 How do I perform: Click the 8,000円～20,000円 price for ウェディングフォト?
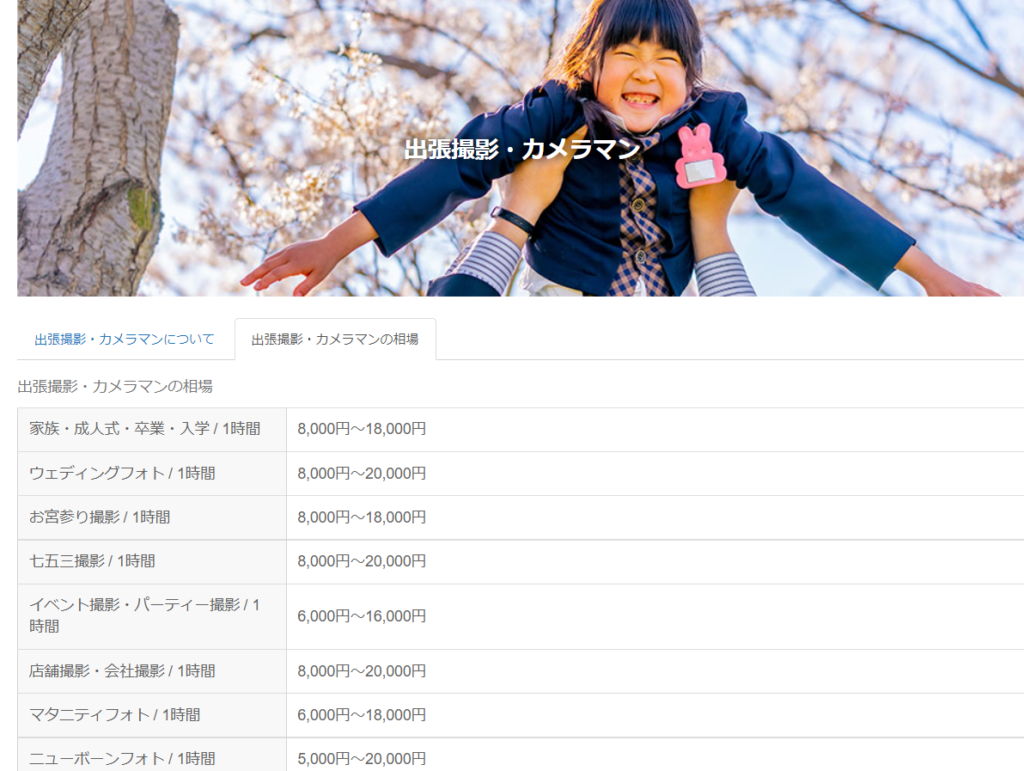[362, 473]
